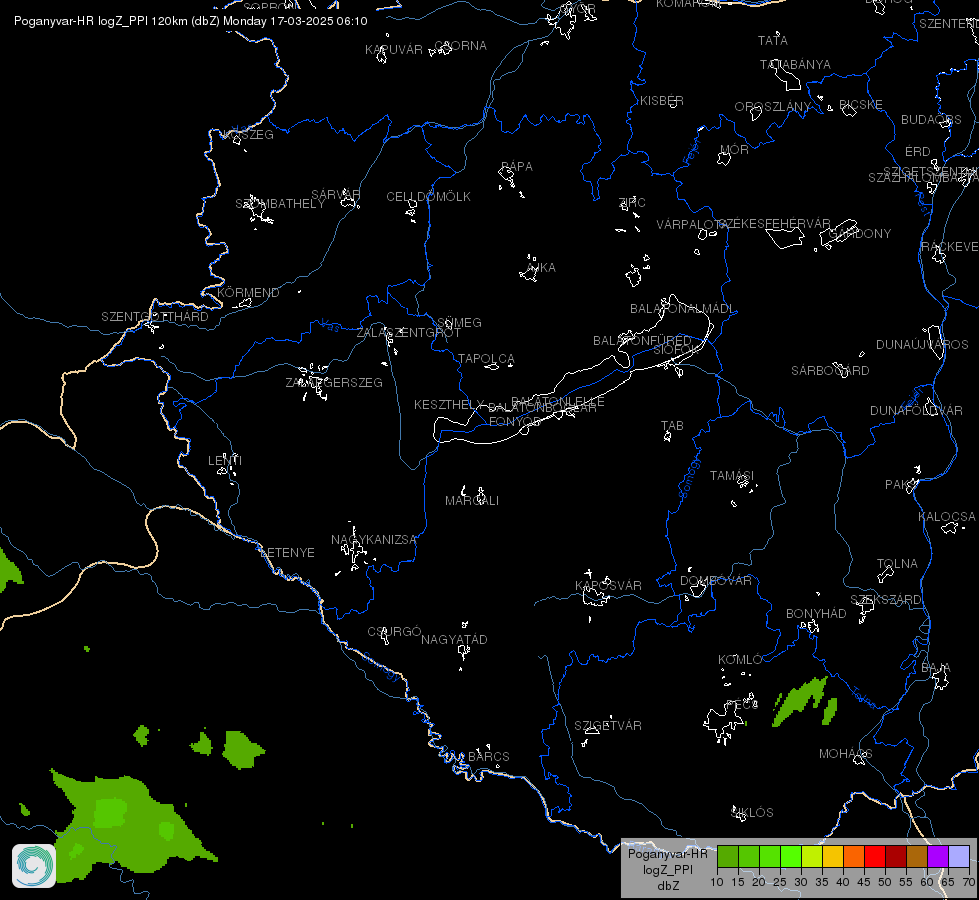Click the BARCS city label
Viewport: 979px width, 900px height.
tap(489, 756)
